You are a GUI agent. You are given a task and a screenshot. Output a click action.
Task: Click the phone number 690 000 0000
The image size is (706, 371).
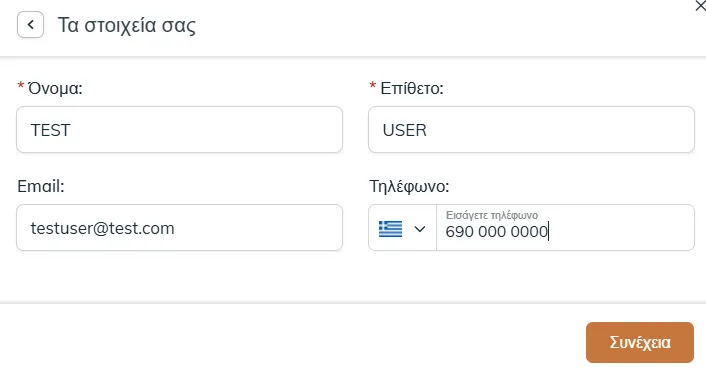[x=496, y=232]
